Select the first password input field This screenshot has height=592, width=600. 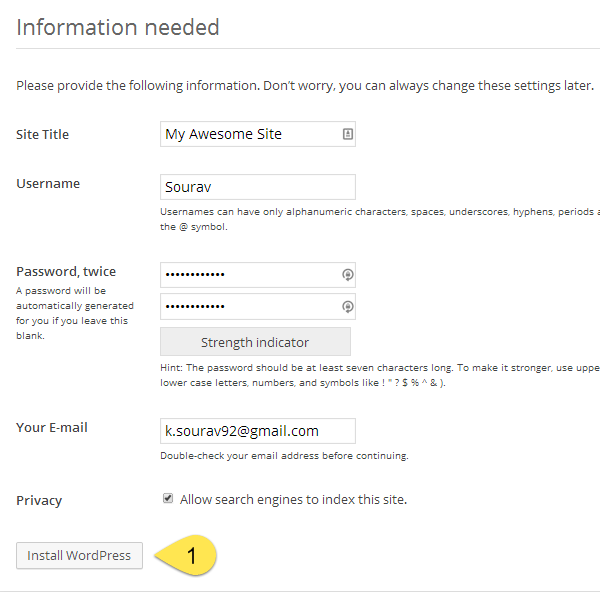pos(258,275)
